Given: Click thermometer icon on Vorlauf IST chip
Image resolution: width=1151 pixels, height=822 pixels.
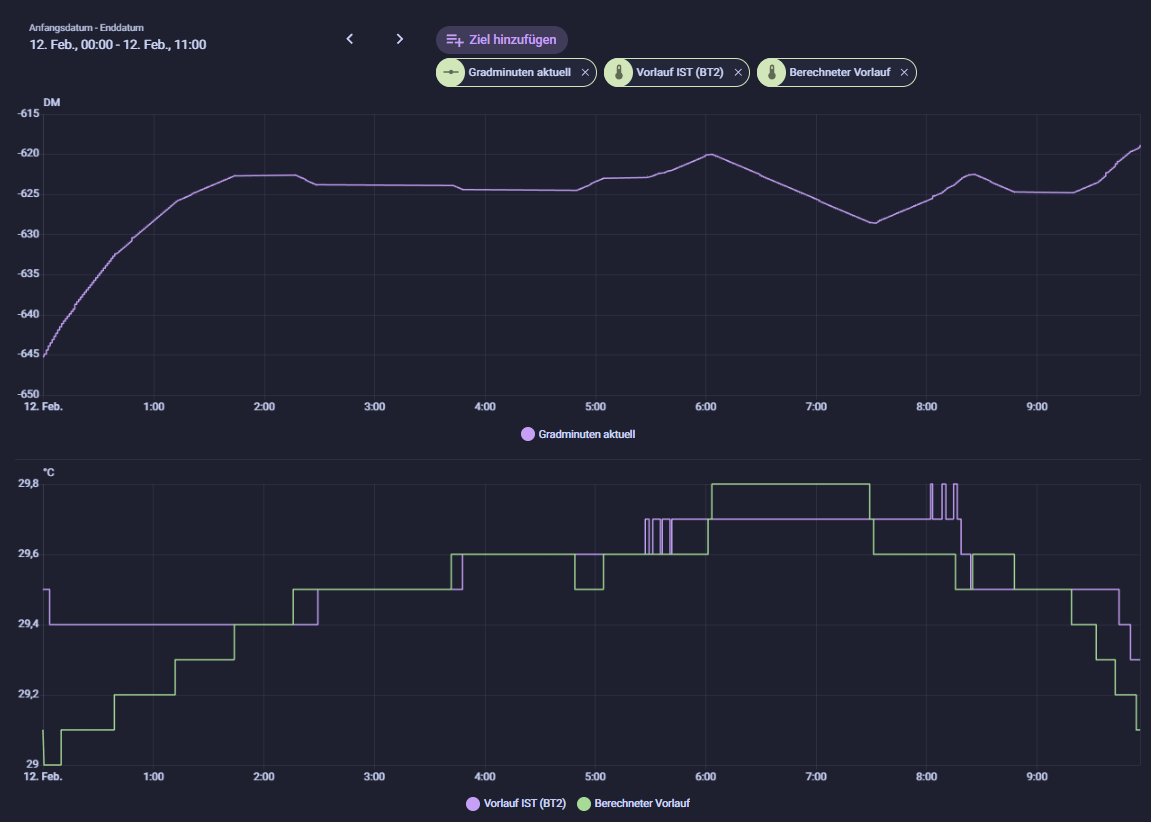Looking at the screenshot, I should pos(619,73).
